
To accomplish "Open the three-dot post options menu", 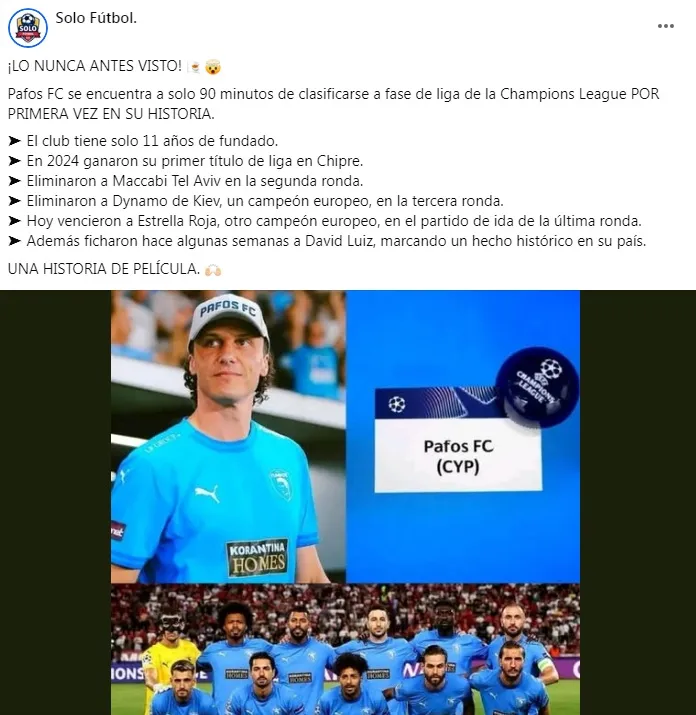I will coord(665,26).
